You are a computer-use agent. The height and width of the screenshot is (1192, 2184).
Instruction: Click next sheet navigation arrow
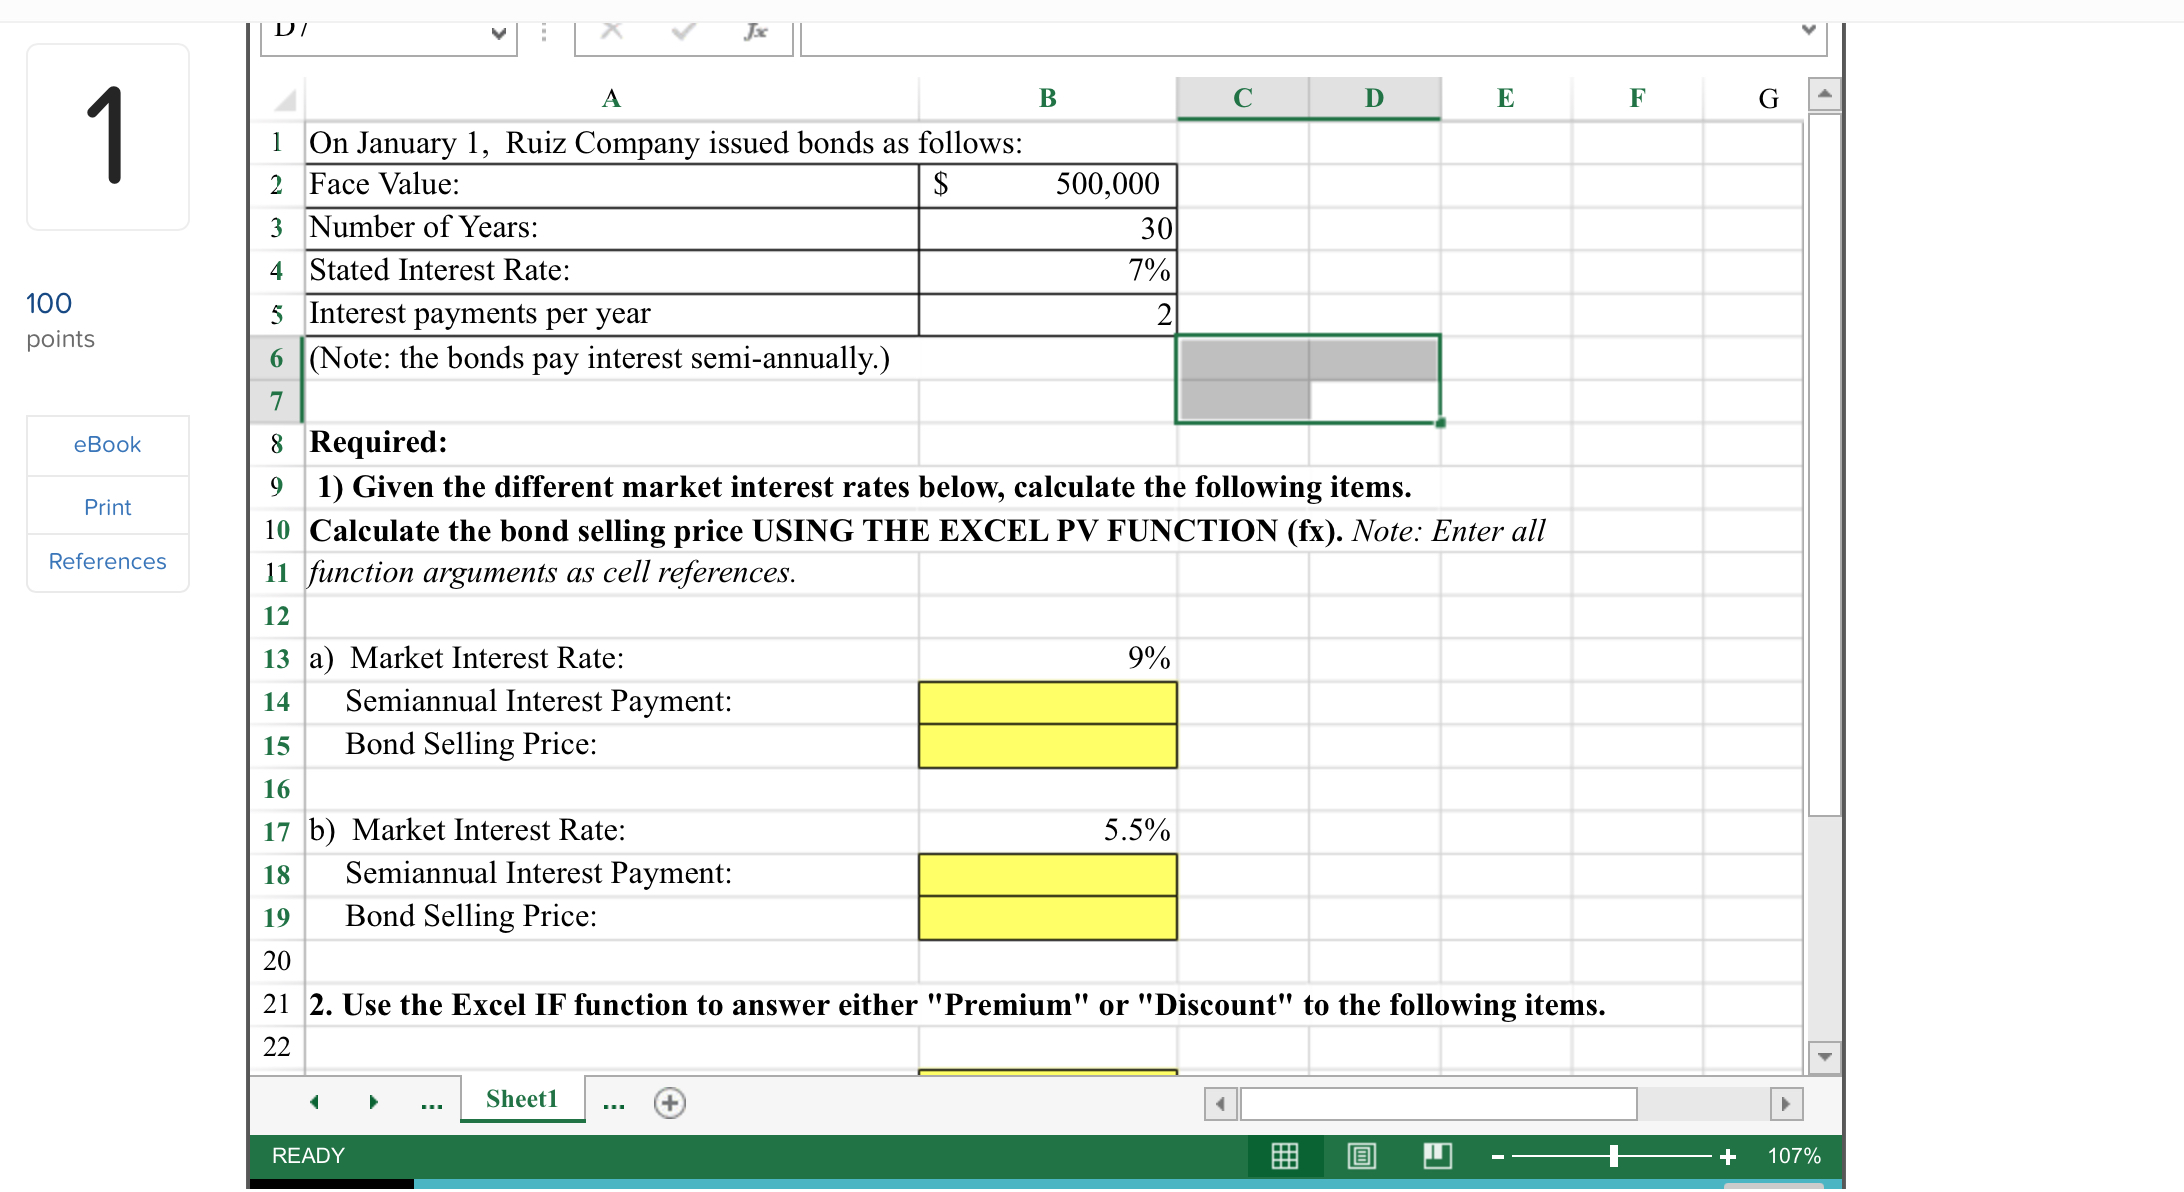pyautogui.click(x=373, y=1102)
